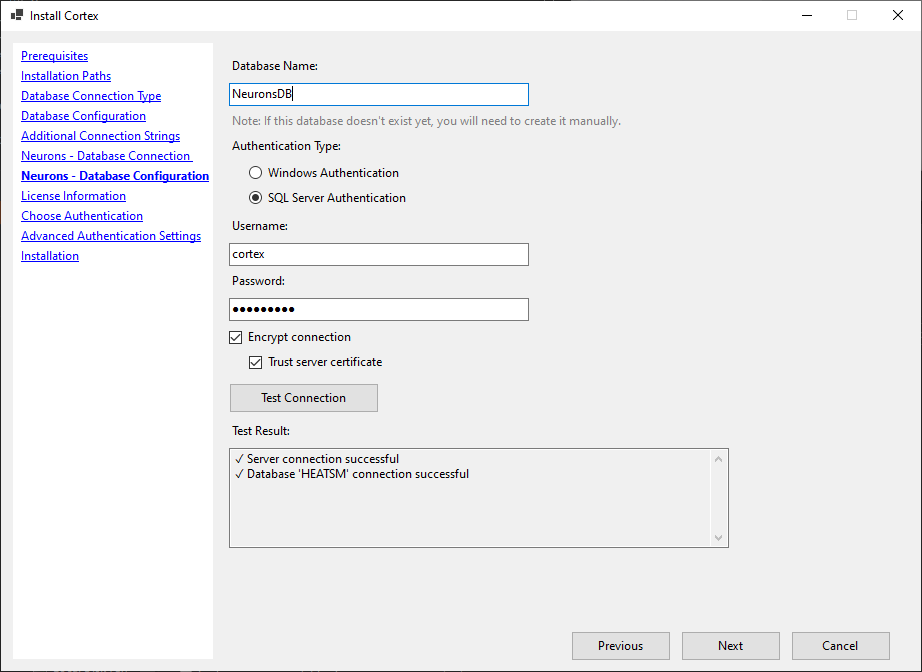
Task: Go to Database Configuration
Action: coord(83,115)
